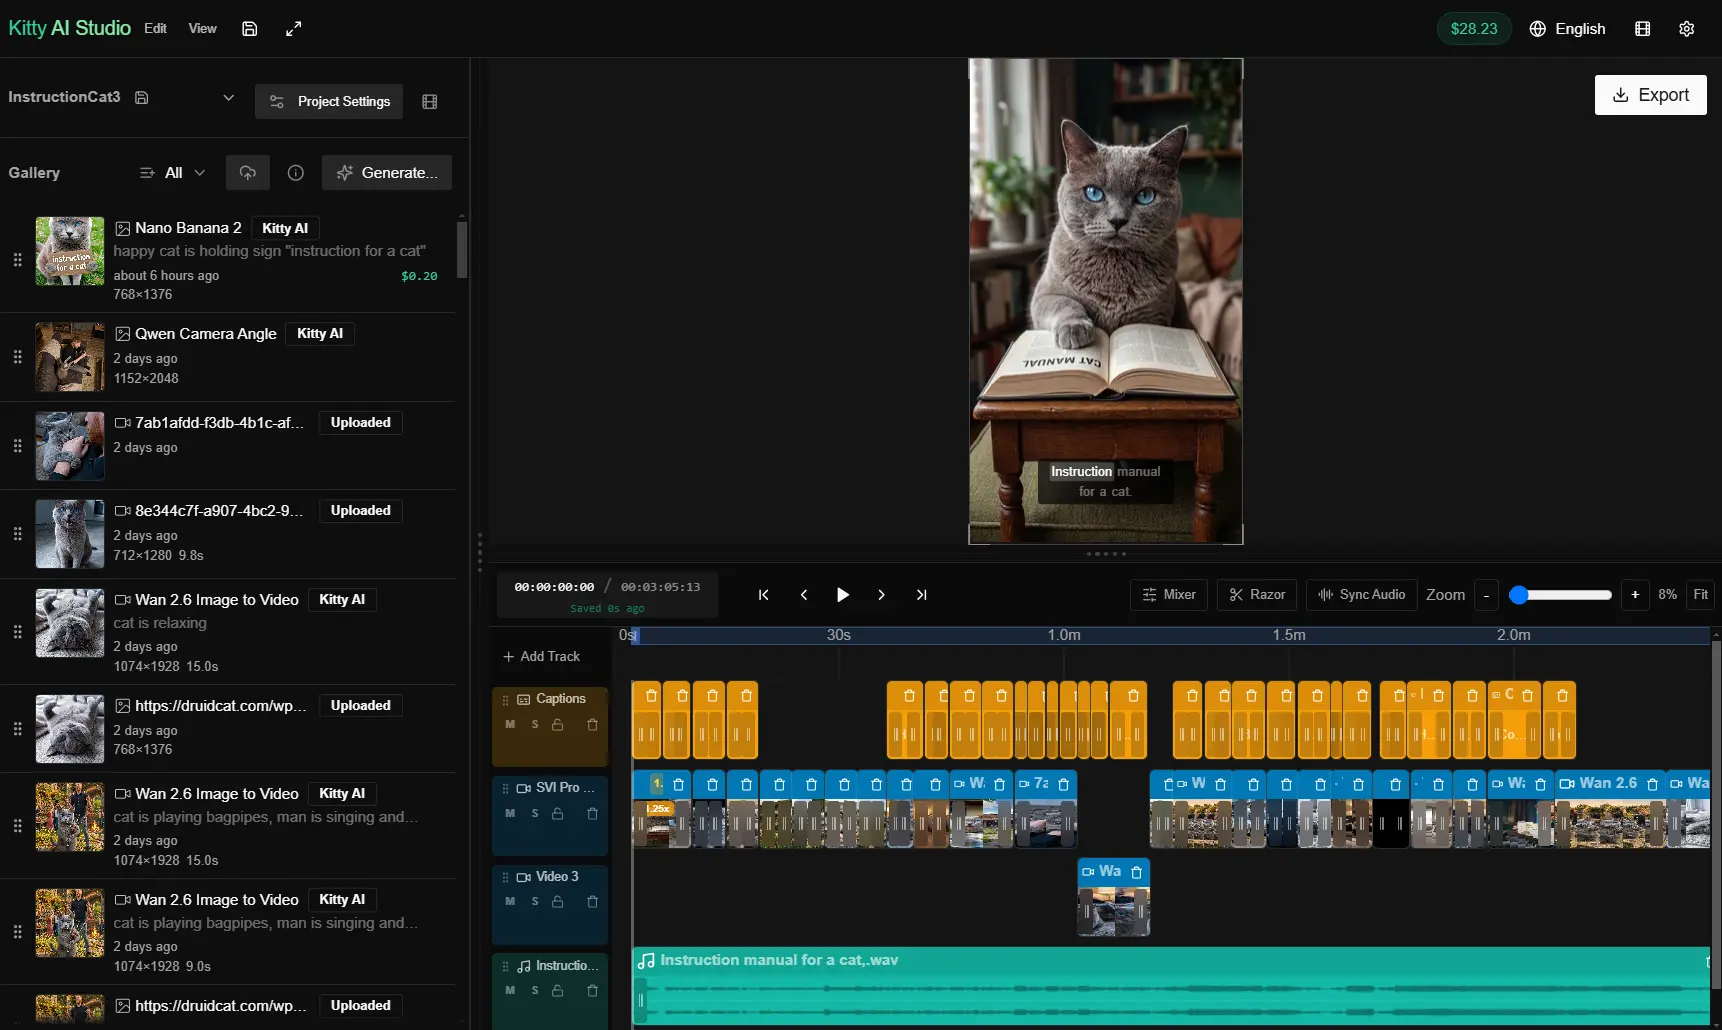This screenshot has width=1722, height=1030.
Task: Open Project Settings
Action: [330, 101]
